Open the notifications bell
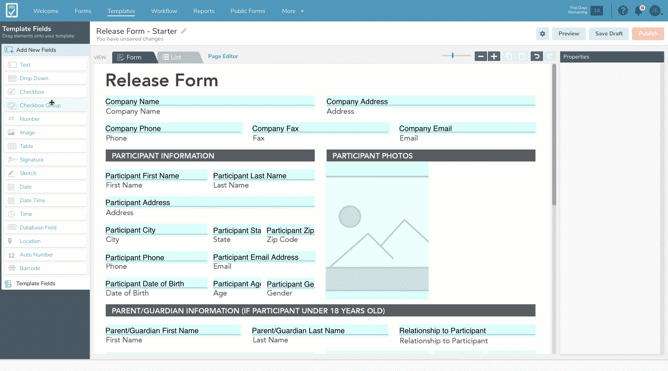 [x=639, y=11]
